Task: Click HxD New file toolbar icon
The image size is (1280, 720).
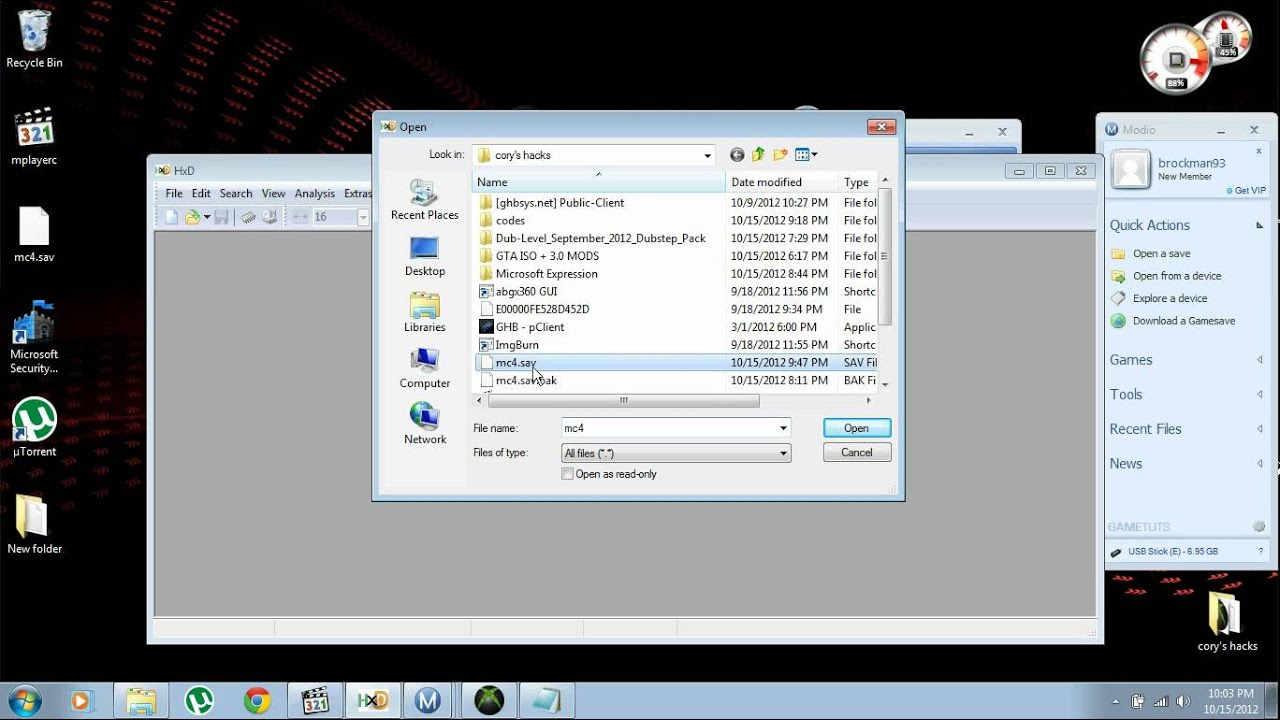Action: point(171,217)
